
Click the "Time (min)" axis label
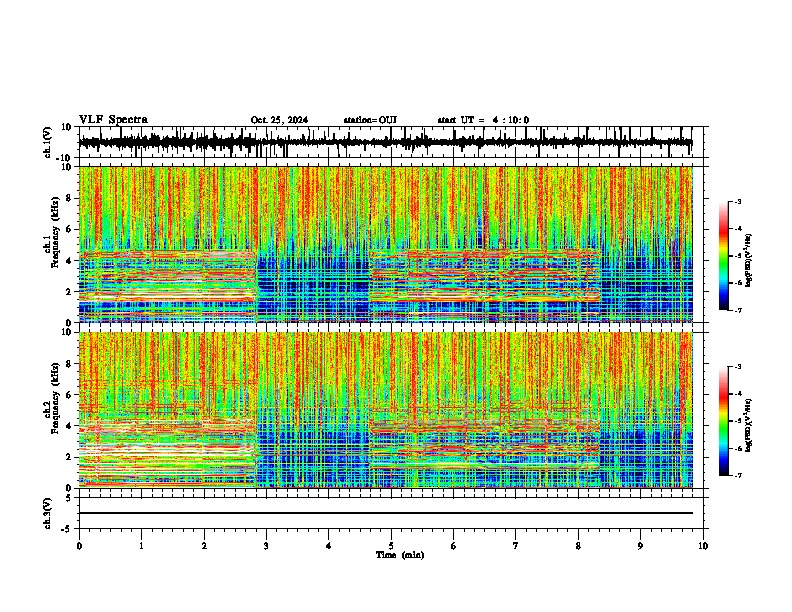[x=400, y=555]
